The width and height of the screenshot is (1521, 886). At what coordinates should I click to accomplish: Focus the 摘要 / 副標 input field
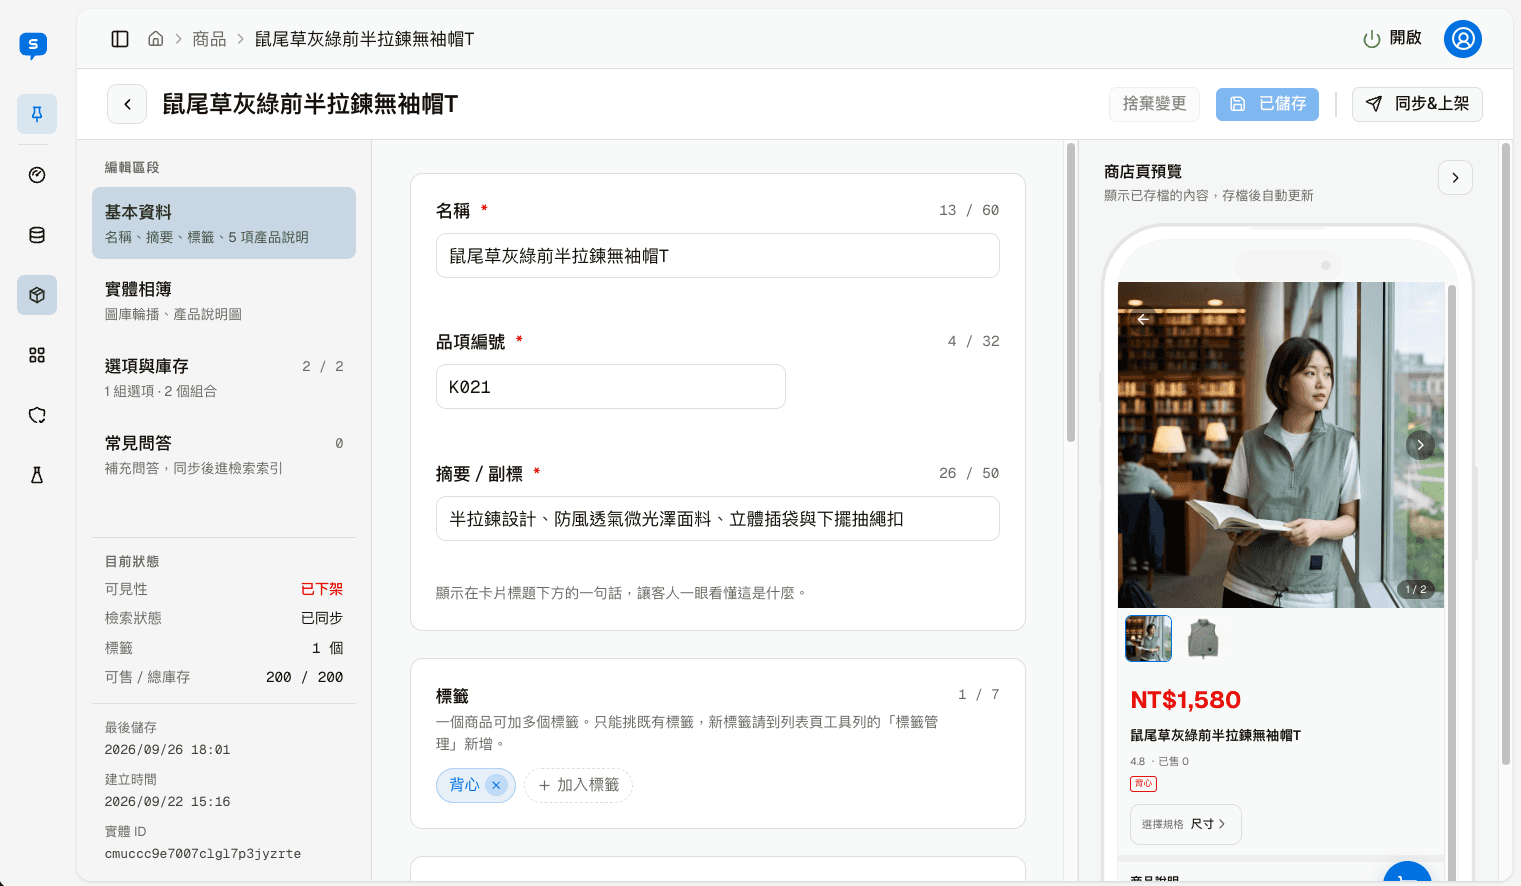click(718, 519)
